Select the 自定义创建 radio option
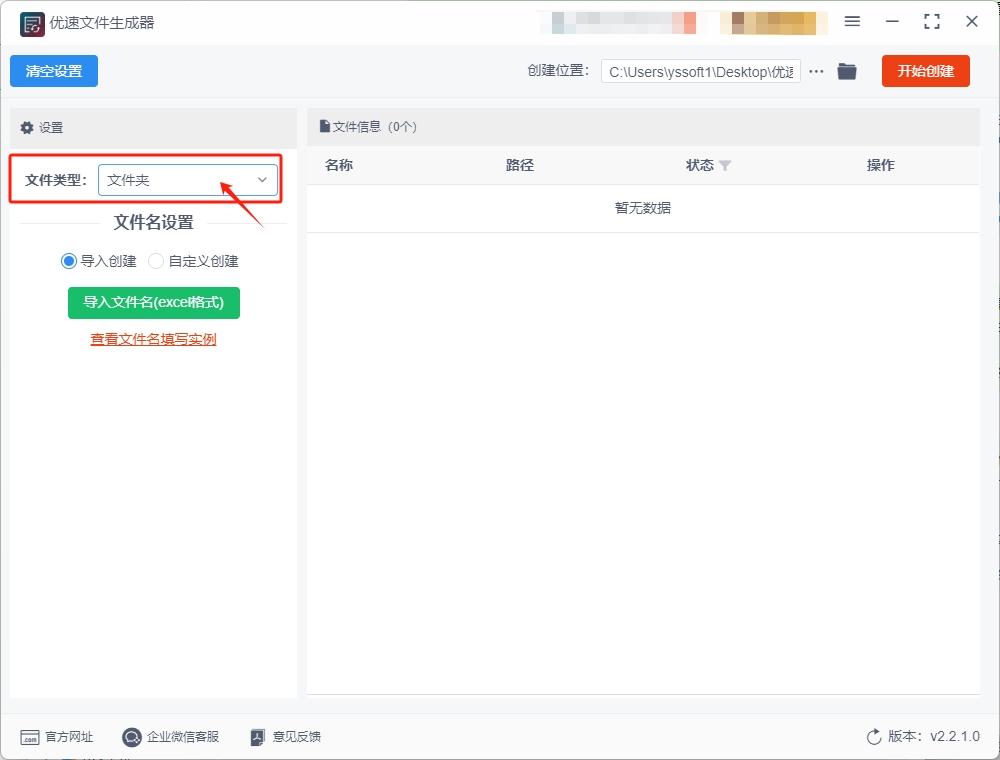The image size is (1000, 760). click(156, 261)
